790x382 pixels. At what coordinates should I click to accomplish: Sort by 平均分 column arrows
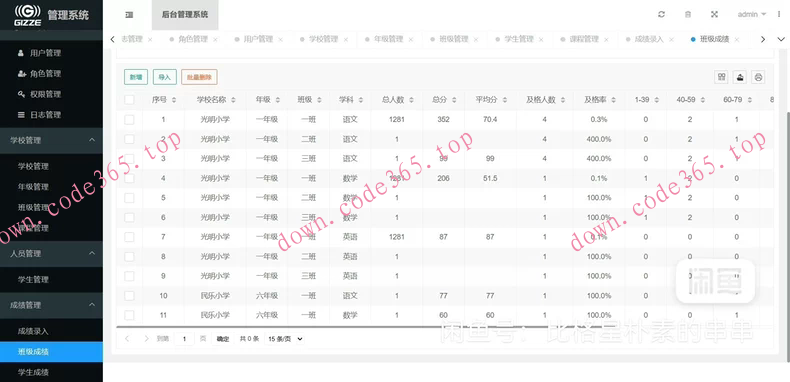(505, 100)
